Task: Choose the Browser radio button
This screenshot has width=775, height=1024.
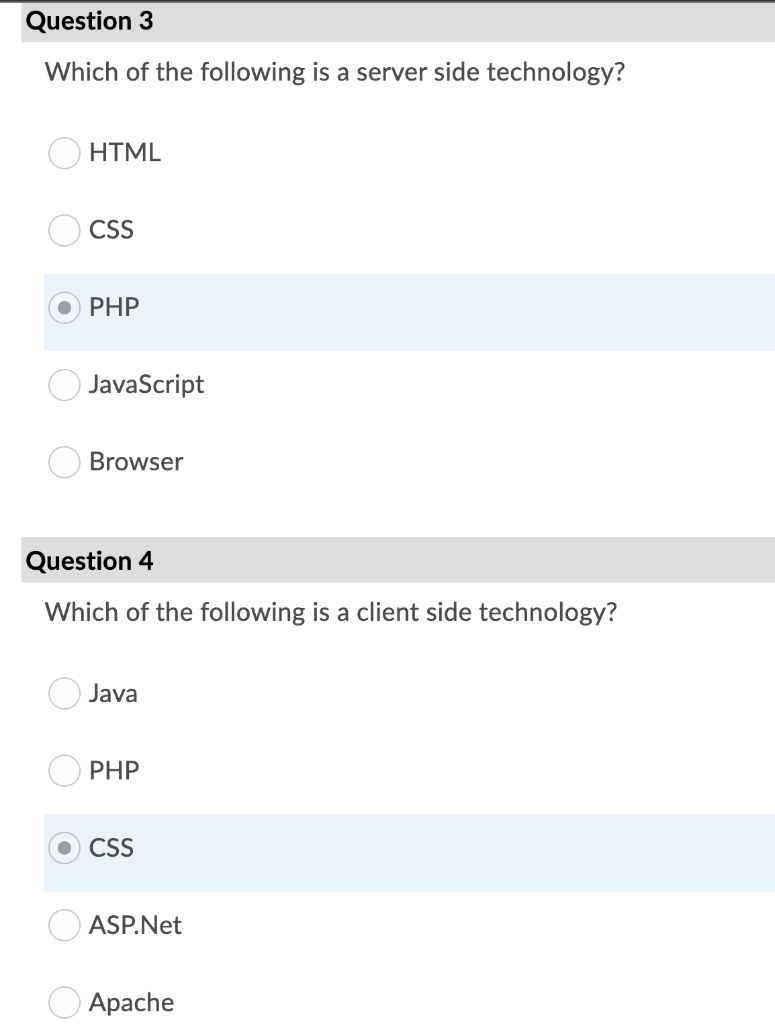Action: click(64, 462)
